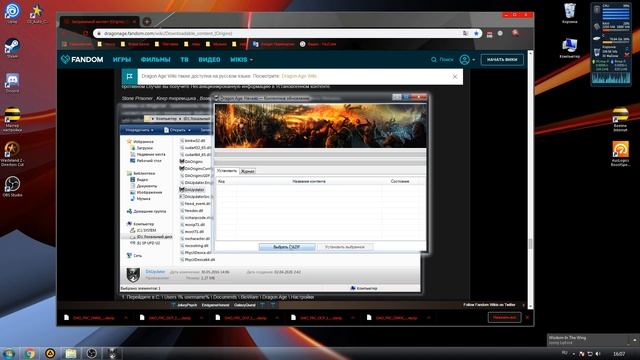The image size is (640, 360).
Task: Bookmark the page with the star icon
Action: pyautogui.click(x=476, y=33)
